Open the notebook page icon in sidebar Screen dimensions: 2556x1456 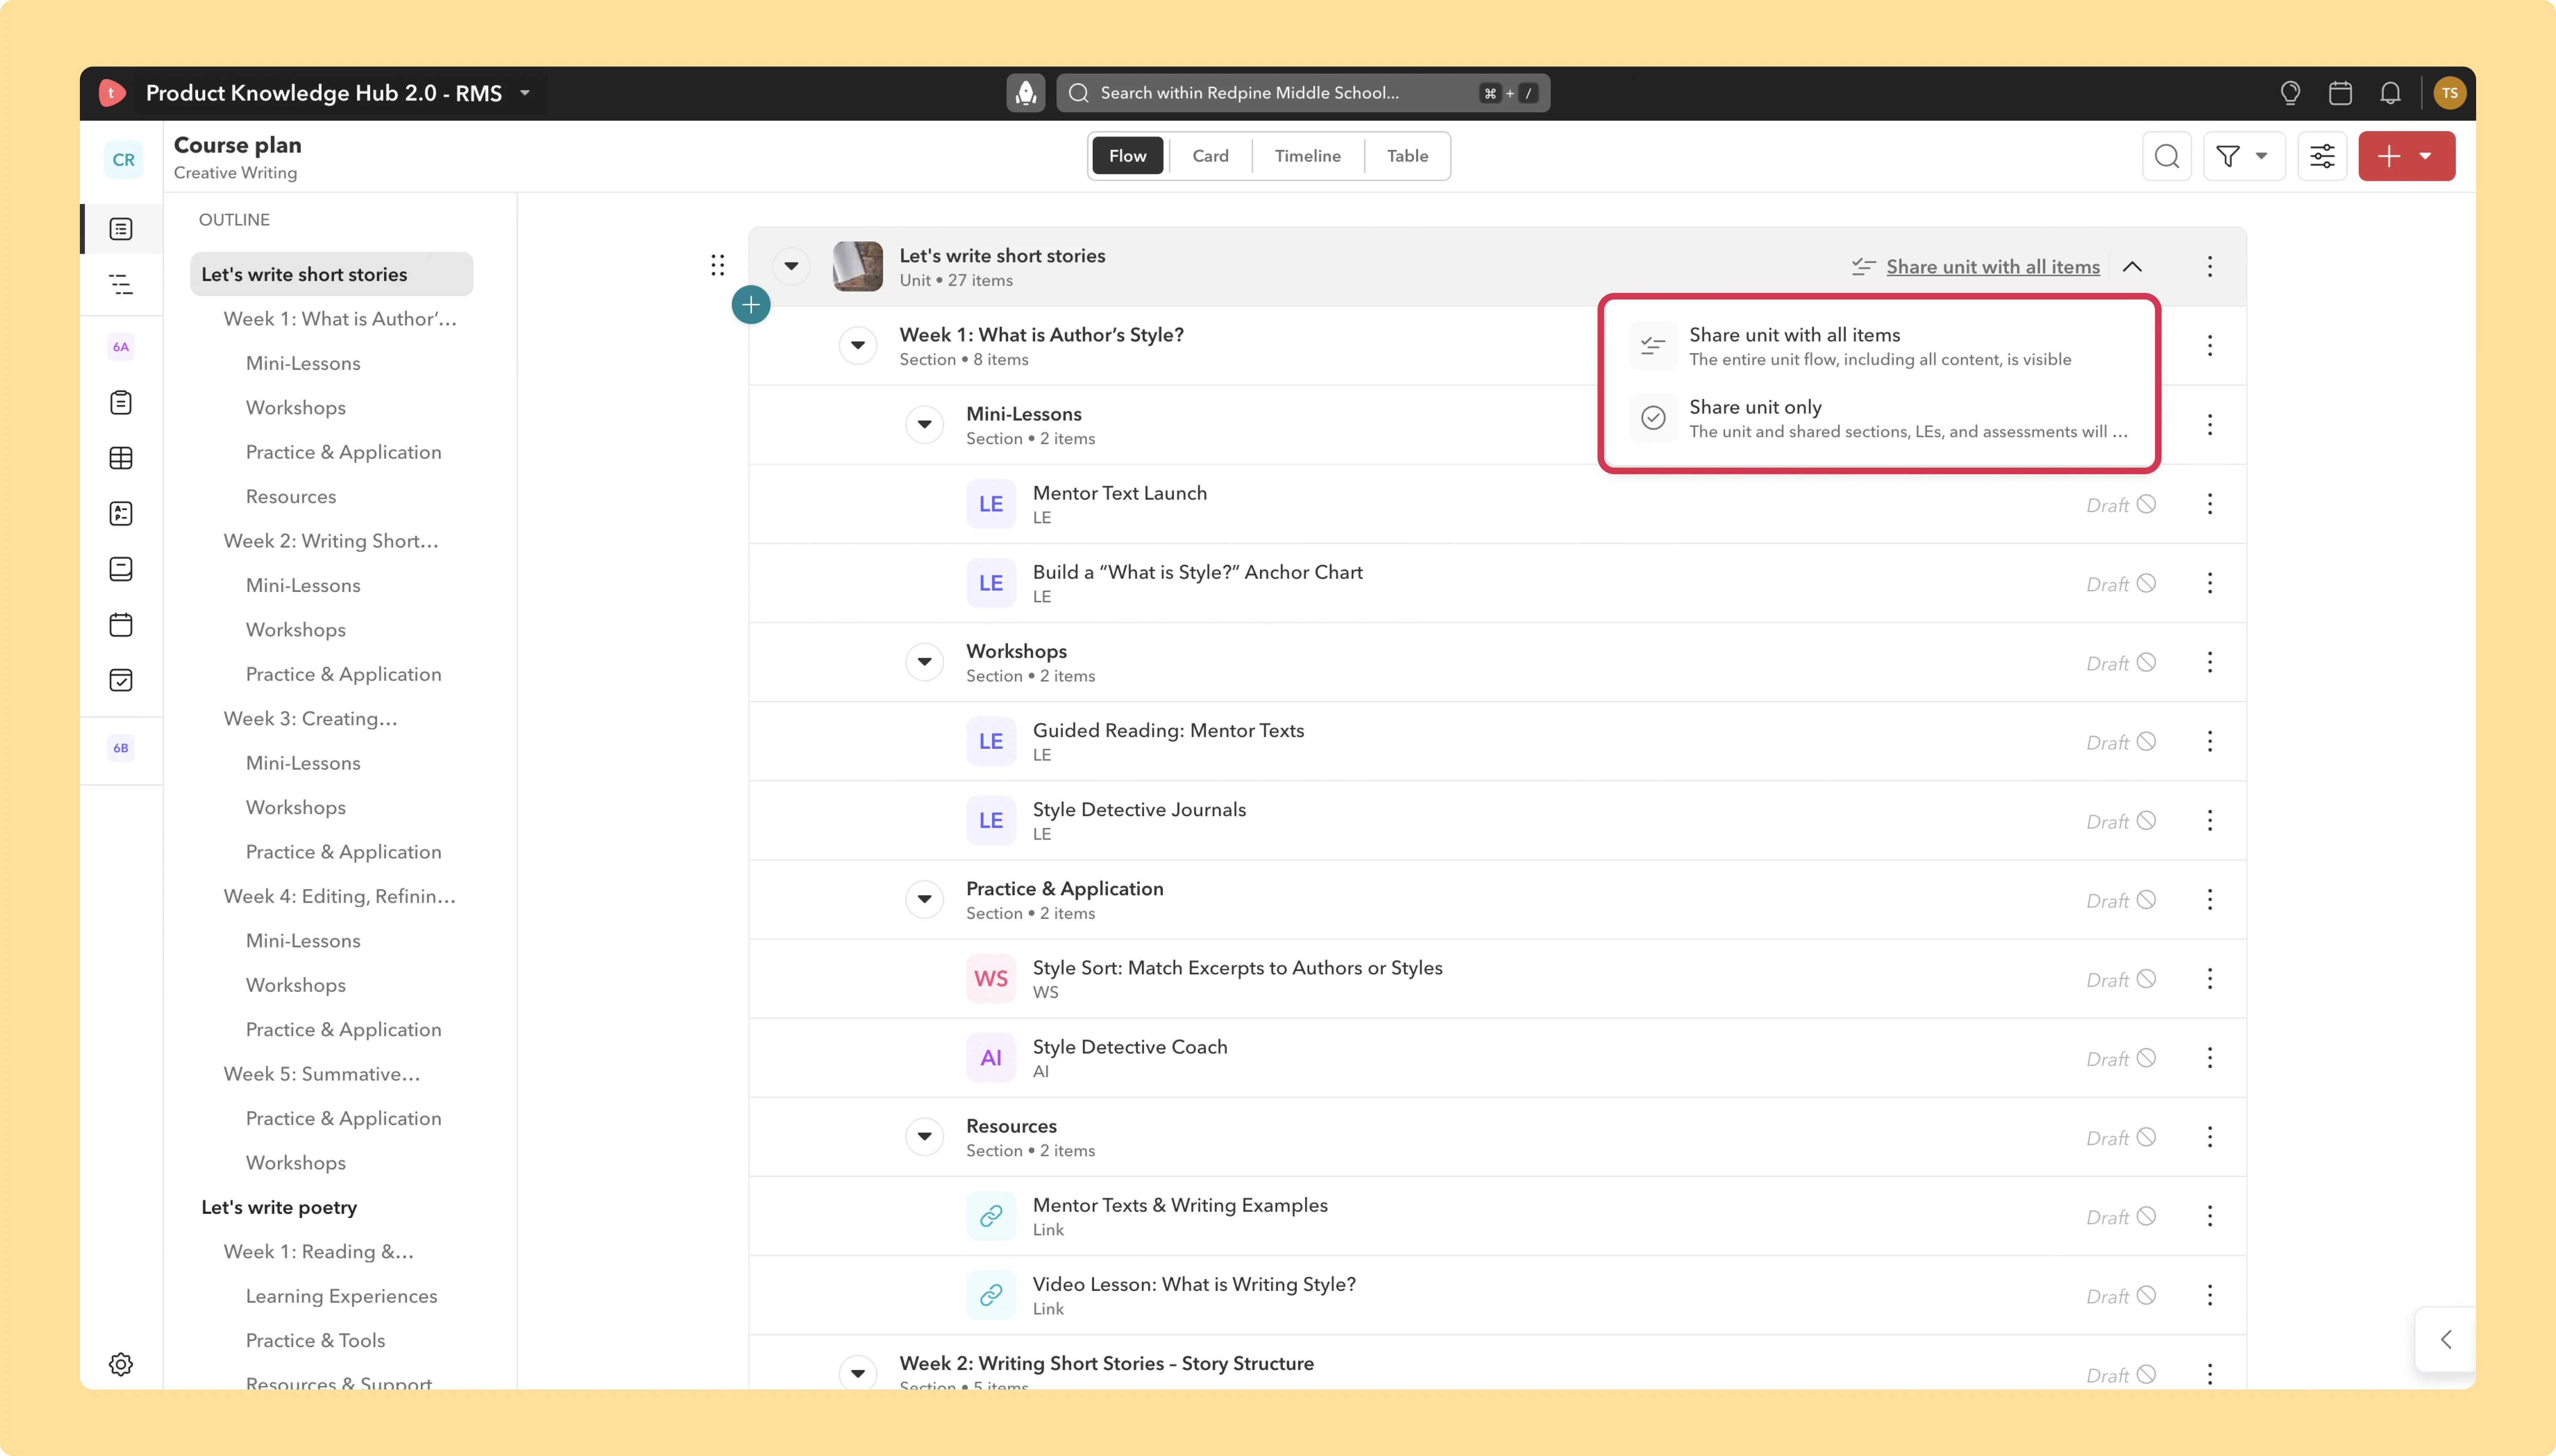coord(121,569)
